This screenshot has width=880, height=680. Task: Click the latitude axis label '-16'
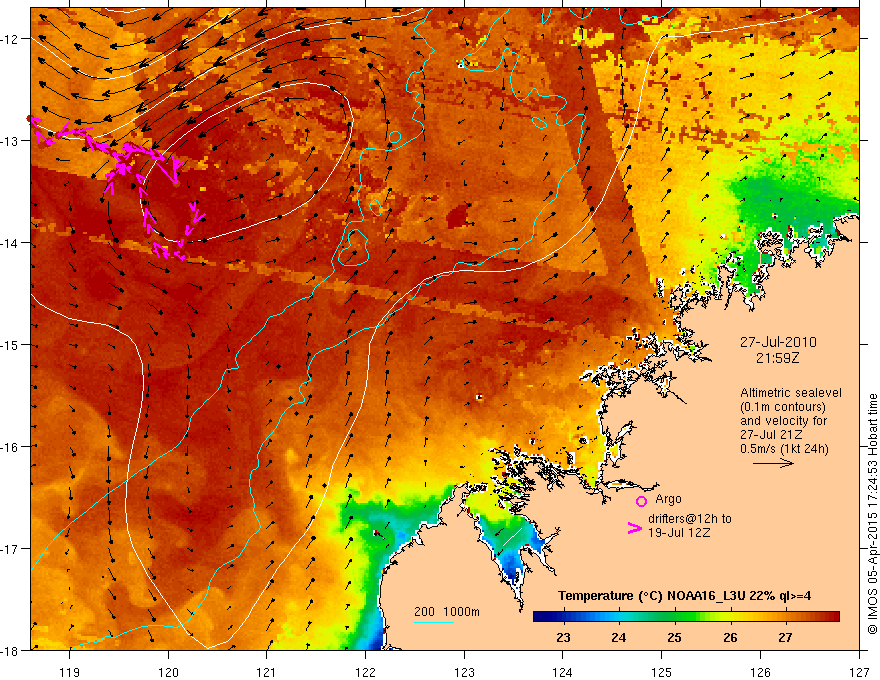click(x=11, y=447)
